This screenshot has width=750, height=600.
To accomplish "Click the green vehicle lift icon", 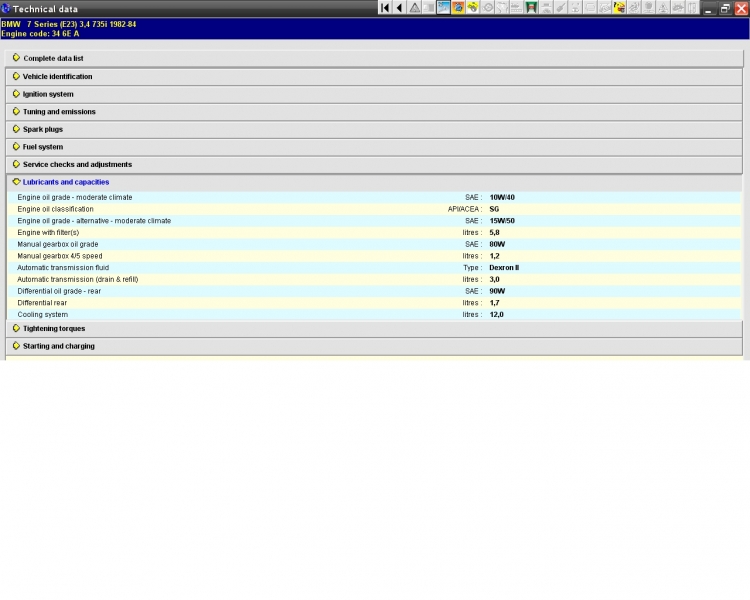I will [x=531, y=8].
